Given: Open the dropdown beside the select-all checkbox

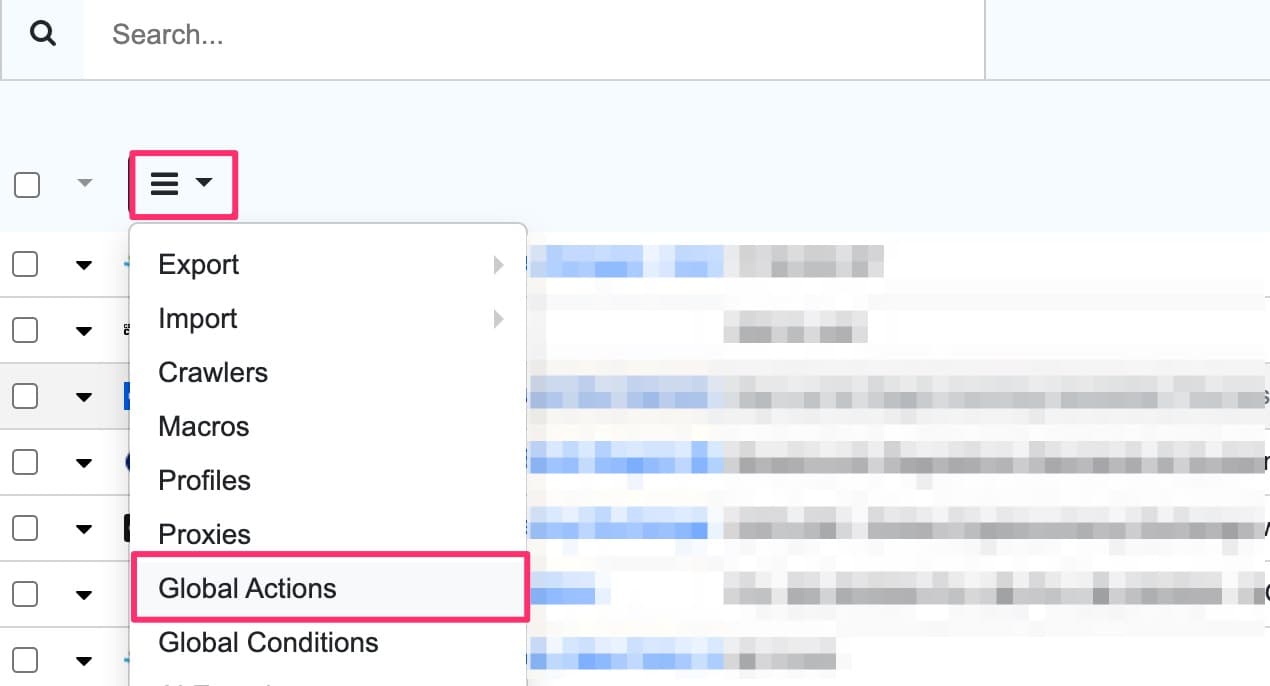Looking at the screenshot, I should coord(85,183).
